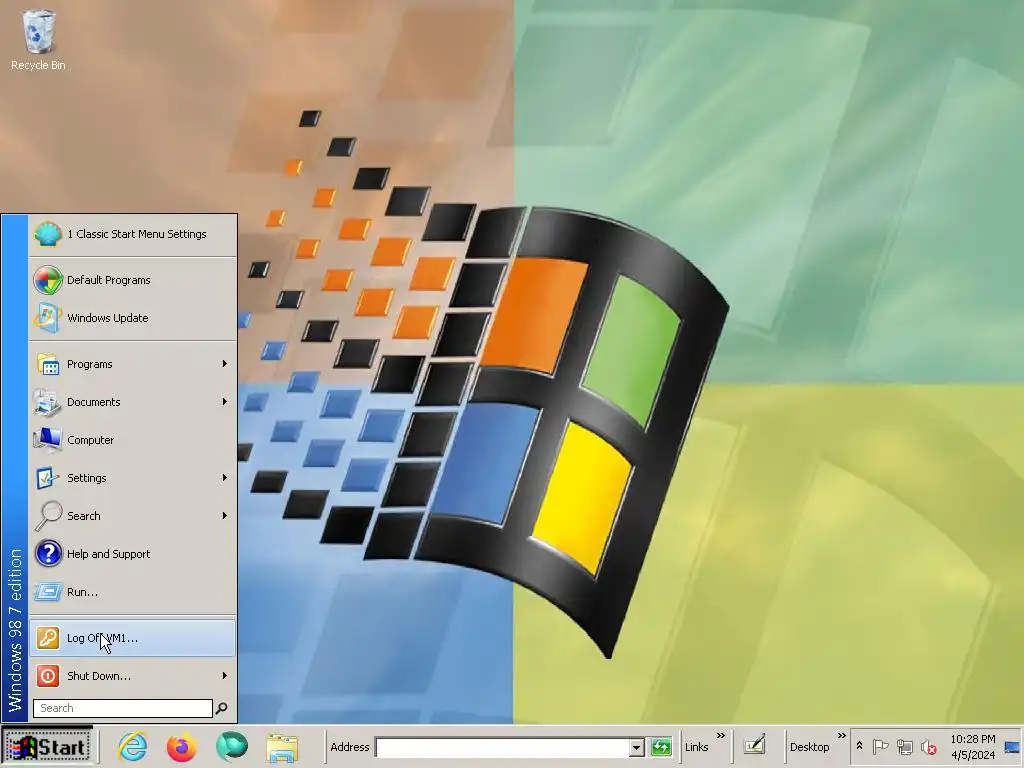The height and width of the screenshot is (768, 1024).
Task: Click the search magnifier button beside Search box
Action: [x=222, y=708]
